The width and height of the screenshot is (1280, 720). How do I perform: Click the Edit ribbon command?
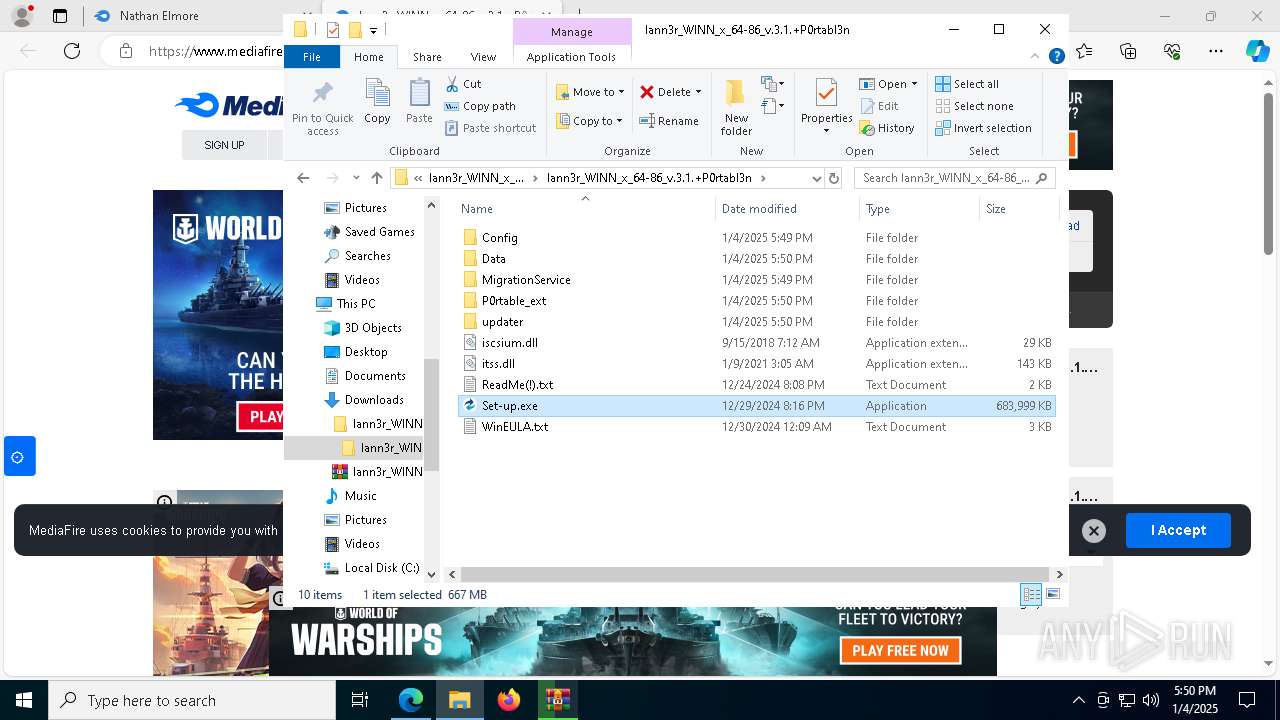point(878,106)
